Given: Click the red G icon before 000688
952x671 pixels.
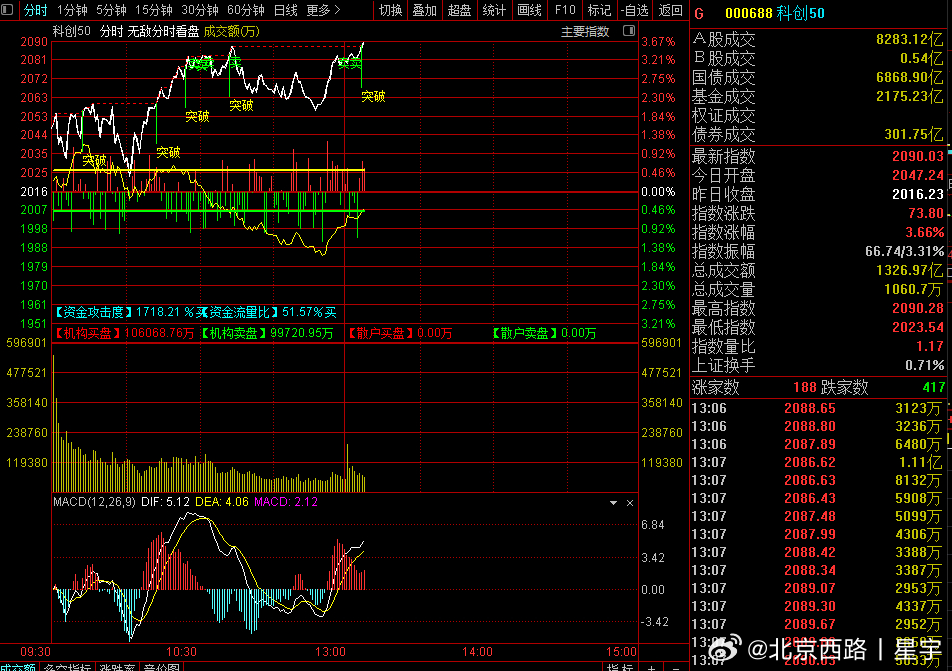Looking at the screenshot, I should coord(699,13).
